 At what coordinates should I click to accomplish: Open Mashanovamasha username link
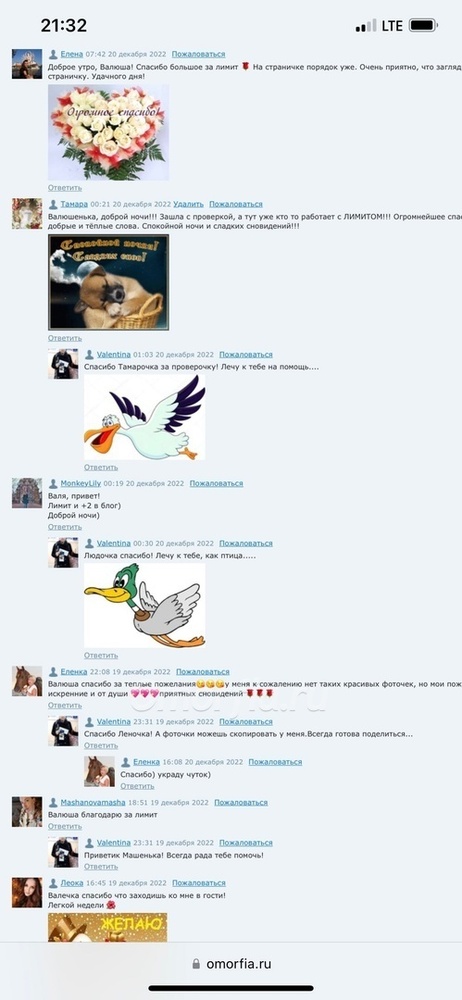[x=93, y=803]
